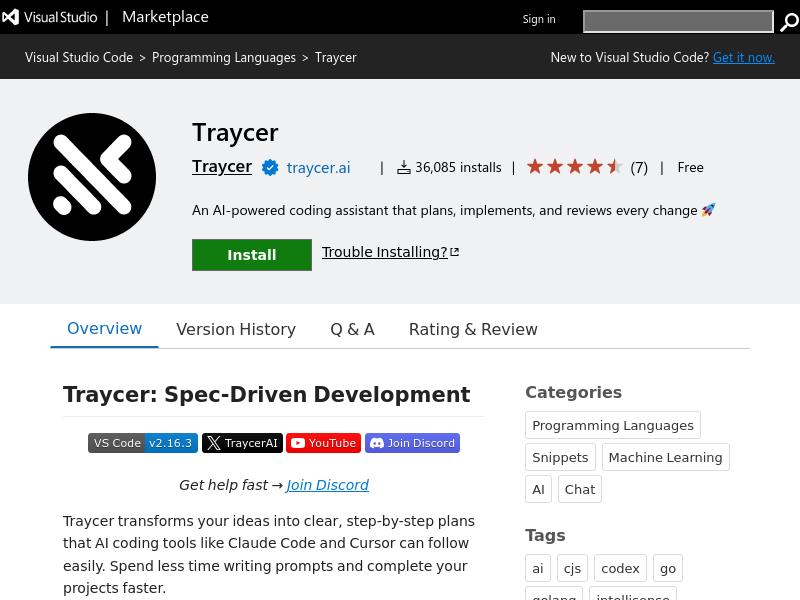Select the AI category chip

[x=538, y=489]
